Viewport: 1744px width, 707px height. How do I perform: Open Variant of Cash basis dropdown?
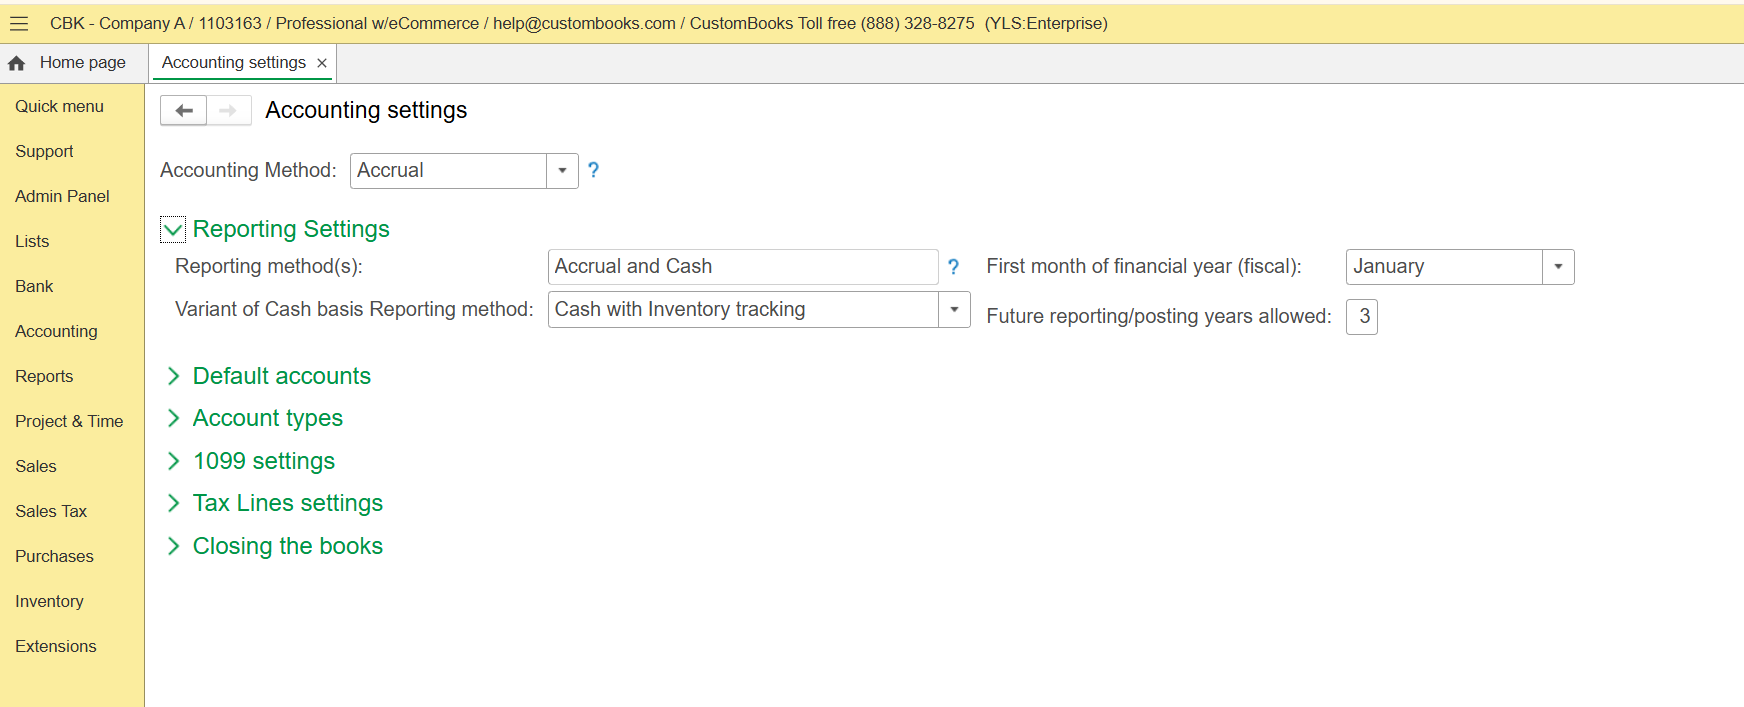pyautogui.click(x=954, y=310)
